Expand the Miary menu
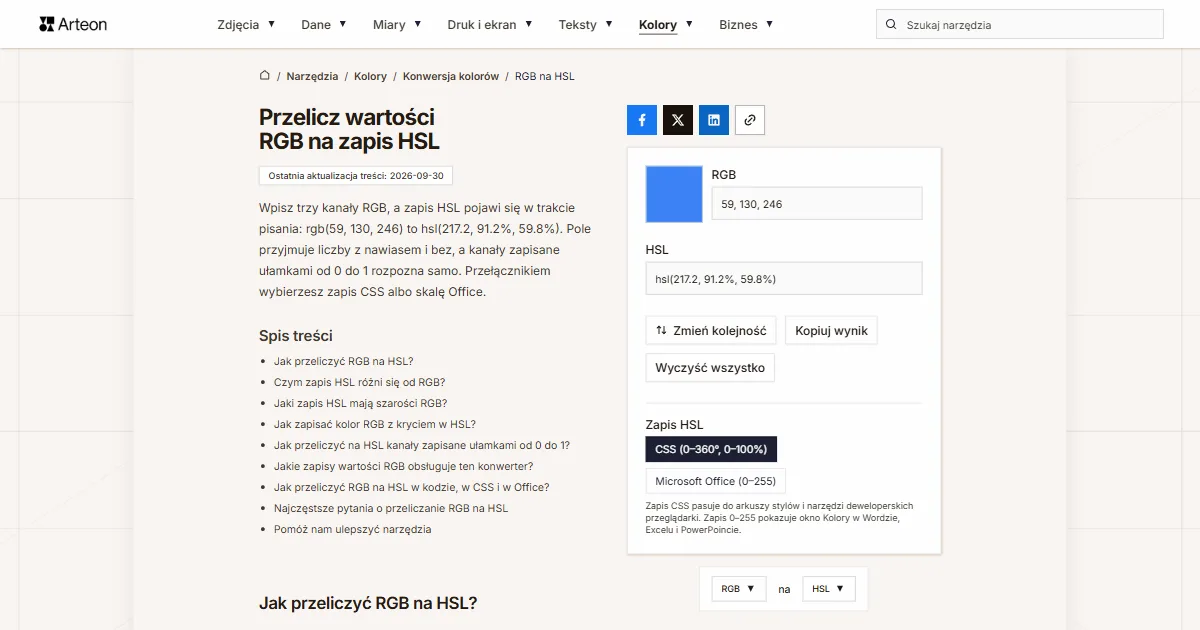 coord(397,24)
